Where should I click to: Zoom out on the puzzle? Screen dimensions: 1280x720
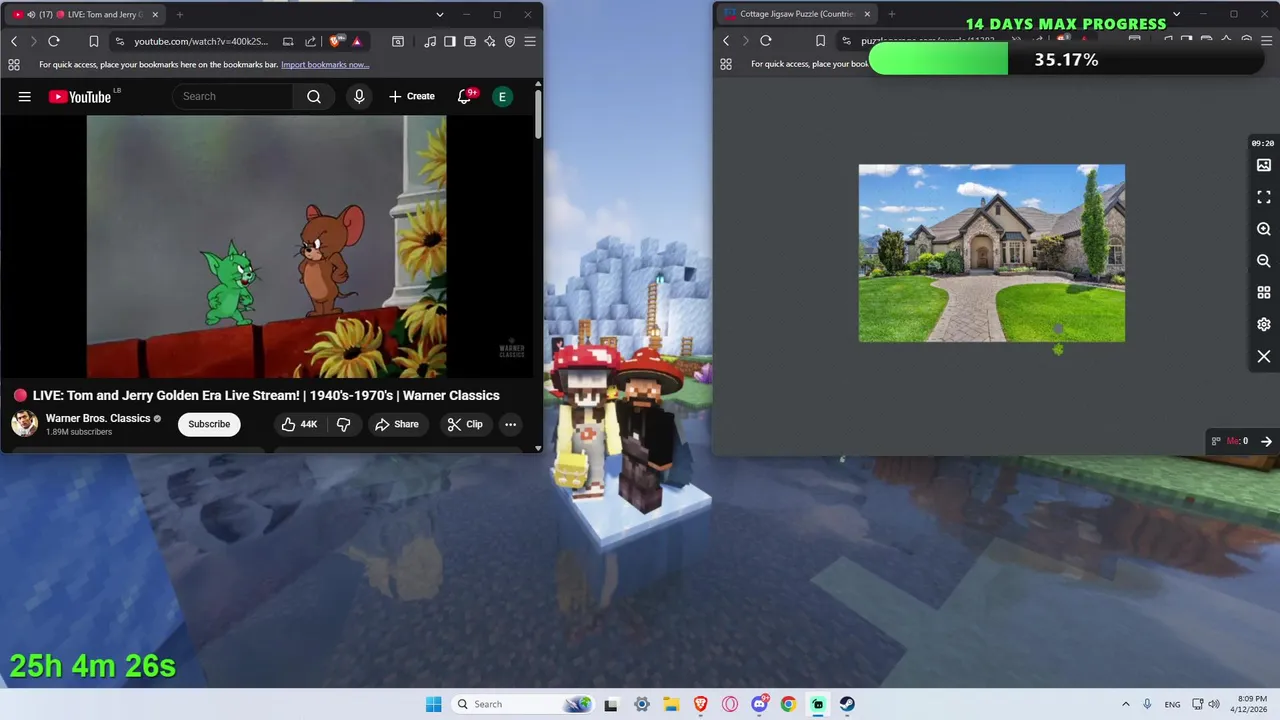click(x=1264, y=261)
